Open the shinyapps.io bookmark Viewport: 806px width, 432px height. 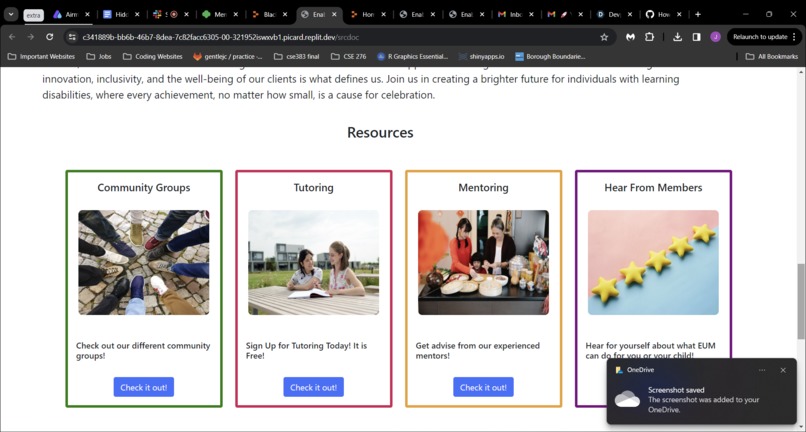coord(482,57)
